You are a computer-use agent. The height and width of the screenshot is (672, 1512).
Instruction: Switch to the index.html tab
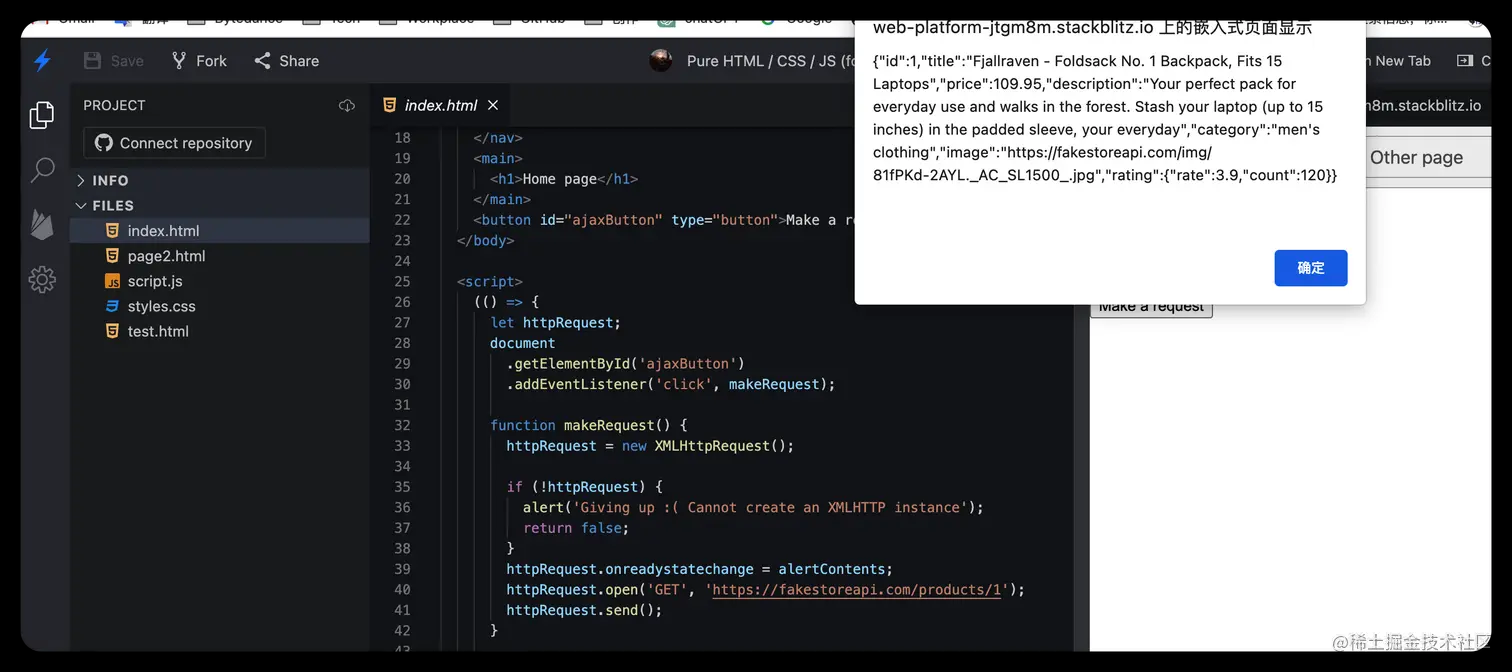point(440,104)
